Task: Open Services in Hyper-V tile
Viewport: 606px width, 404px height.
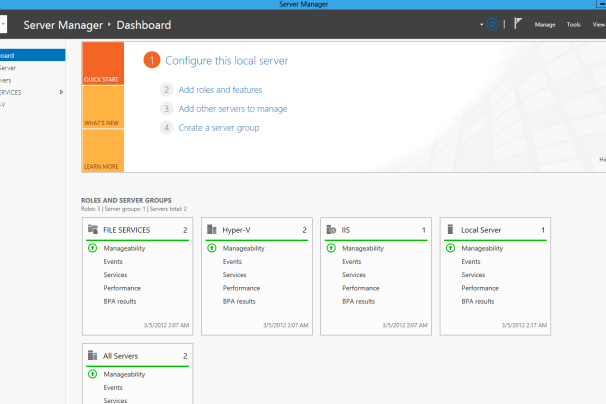Action: click(x=235, y=275)
